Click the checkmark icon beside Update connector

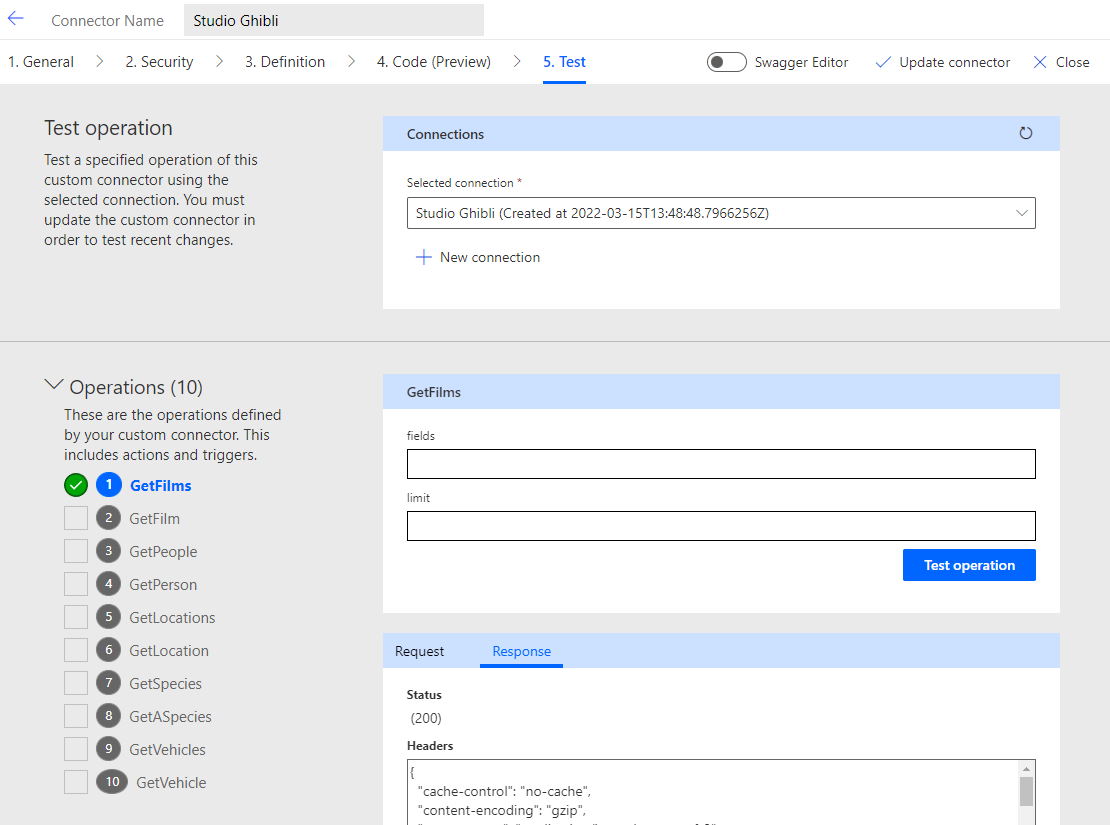[883, 62]
